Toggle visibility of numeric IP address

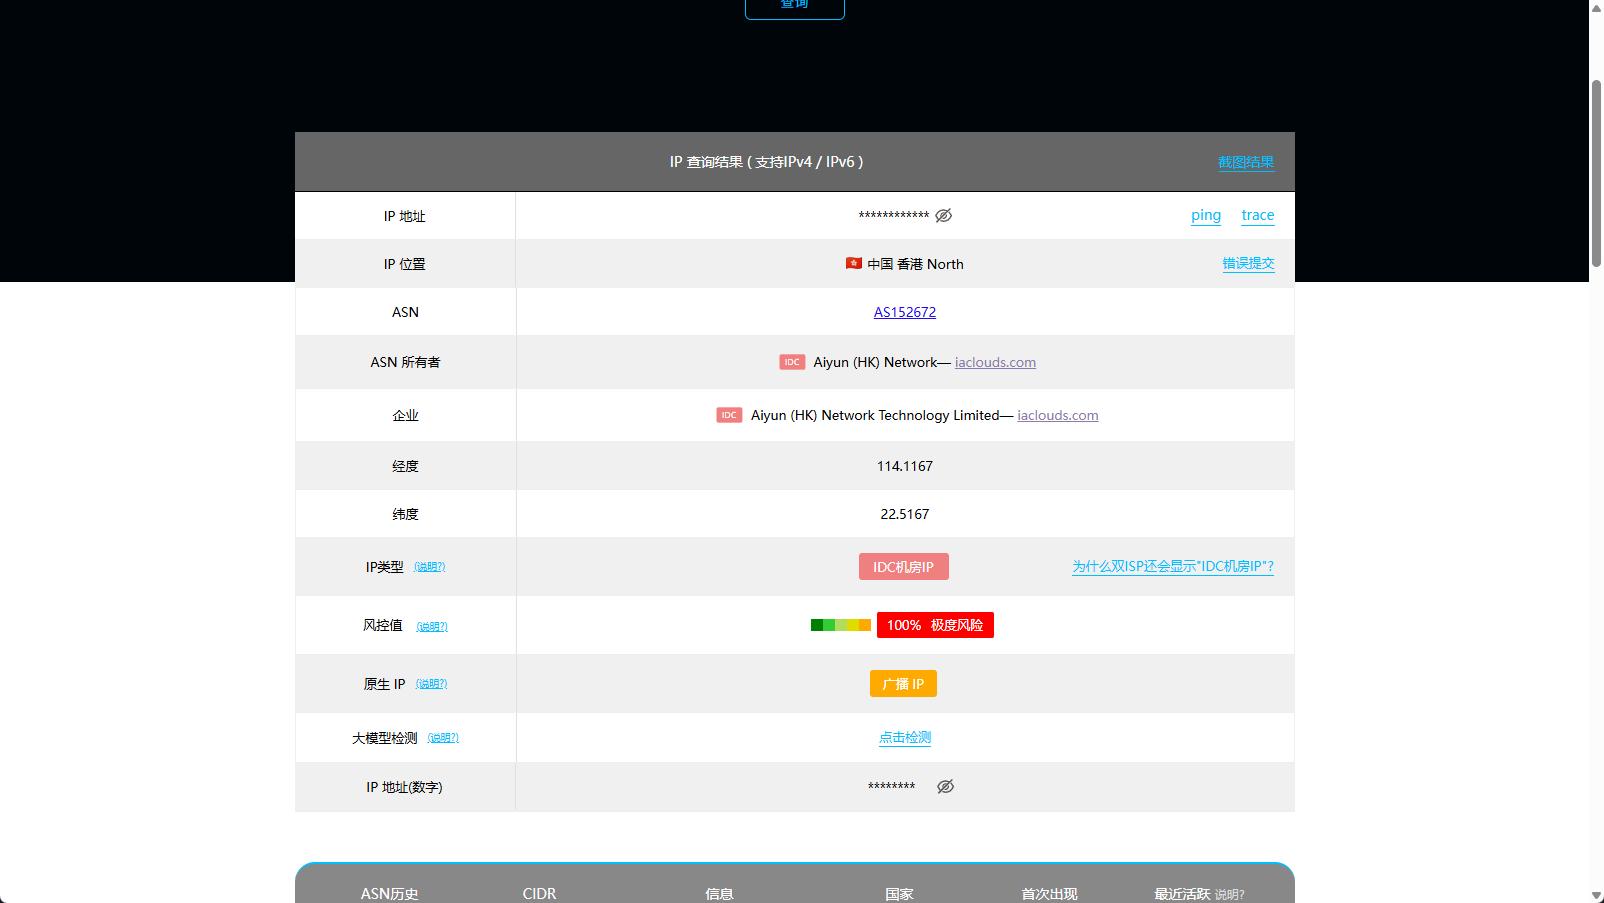[x=945, y=787]
